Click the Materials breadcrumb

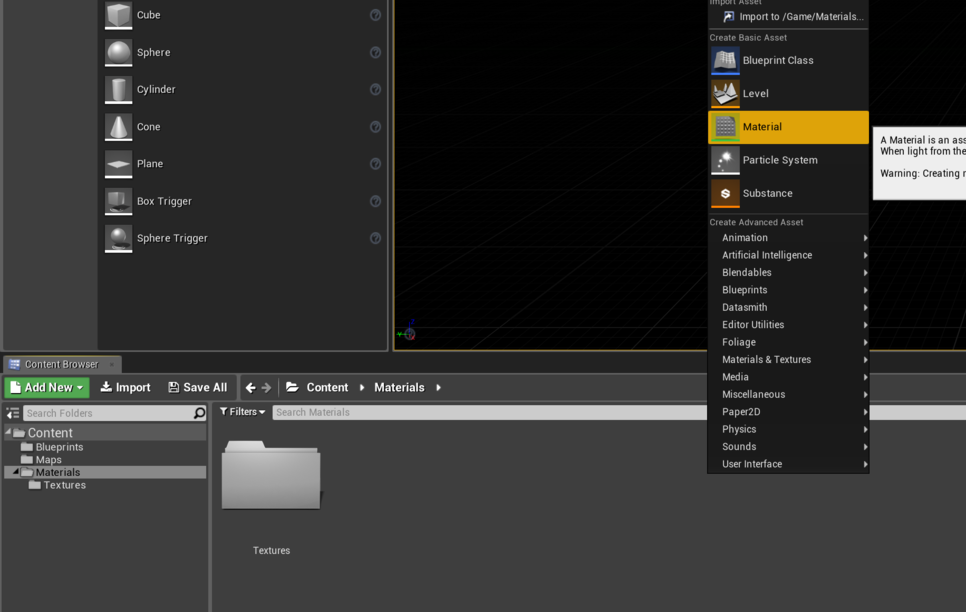coord(399,388)
